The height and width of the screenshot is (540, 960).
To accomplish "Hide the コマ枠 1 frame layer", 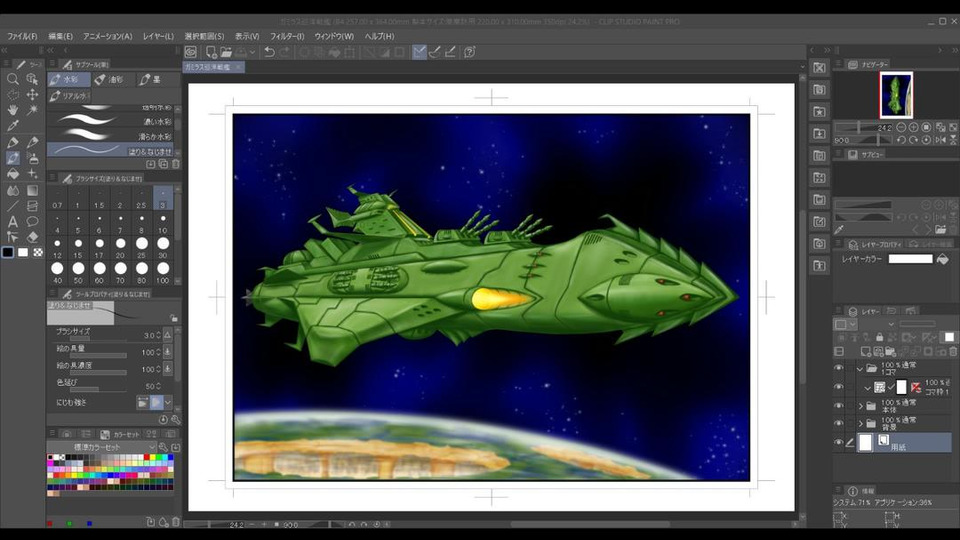I will 839,387.
